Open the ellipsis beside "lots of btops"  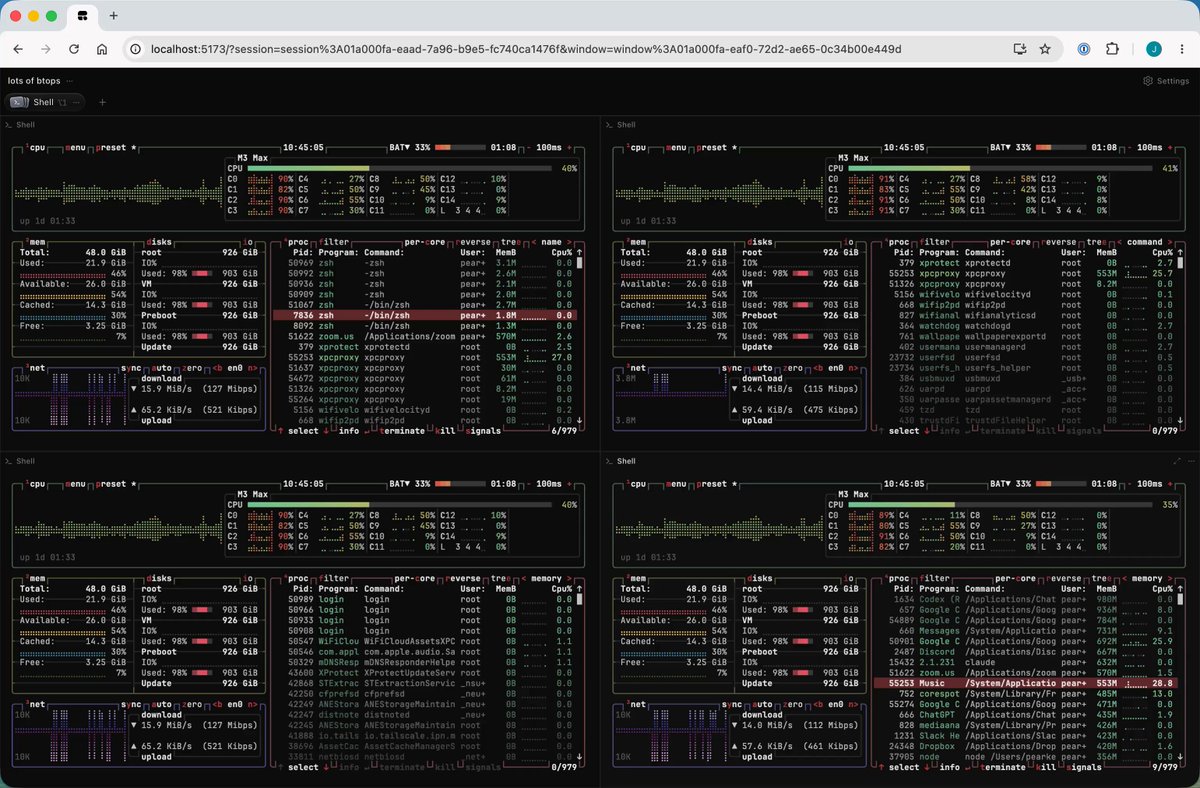(x=69, y=81)
